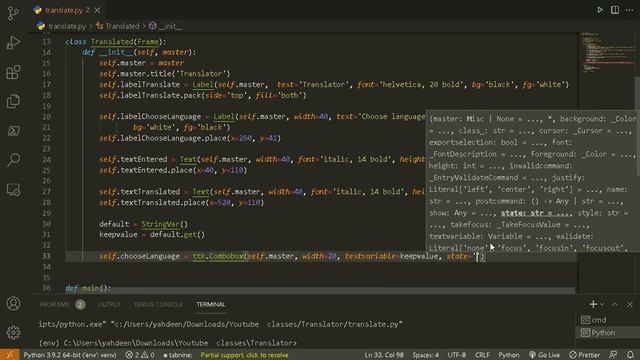Image resolution: width=640 pixels, height=360 pixels.
Task: Split the editor to the right
Action: tap(615, 10)
